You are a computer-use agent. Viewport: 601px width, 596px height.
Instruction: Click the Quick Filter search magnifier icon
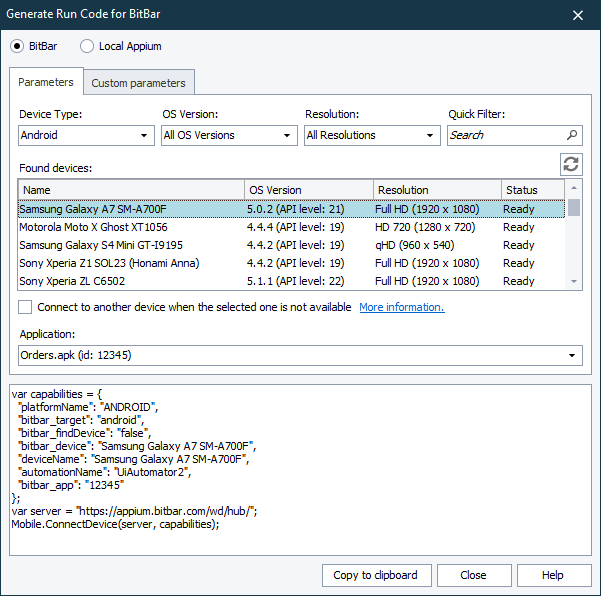[x=571, y=135]
